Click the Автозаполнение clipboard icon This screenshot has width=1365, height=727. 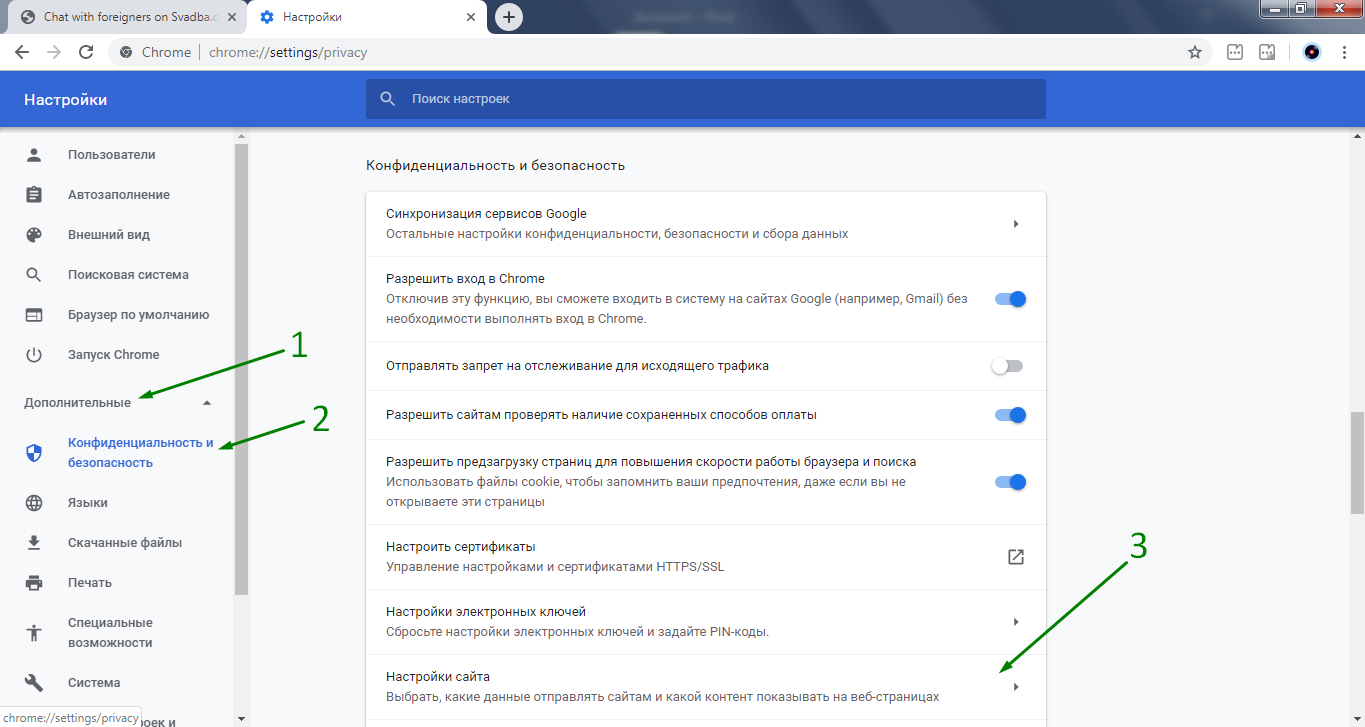(34, 195)
